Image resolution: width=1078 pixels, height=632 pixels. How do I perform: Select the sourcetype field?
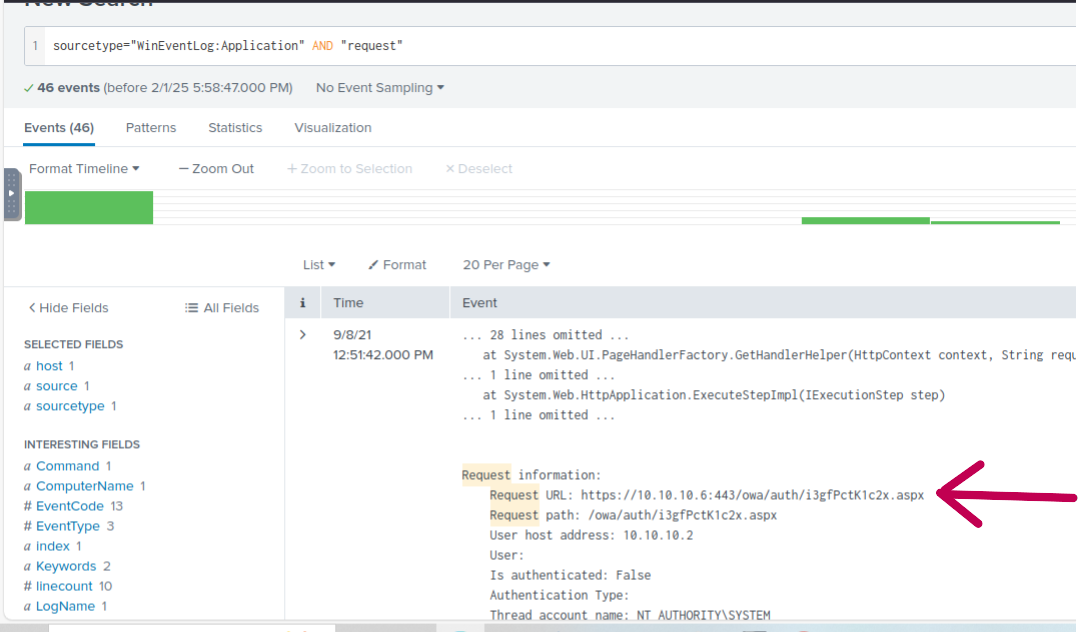(70, 406)
